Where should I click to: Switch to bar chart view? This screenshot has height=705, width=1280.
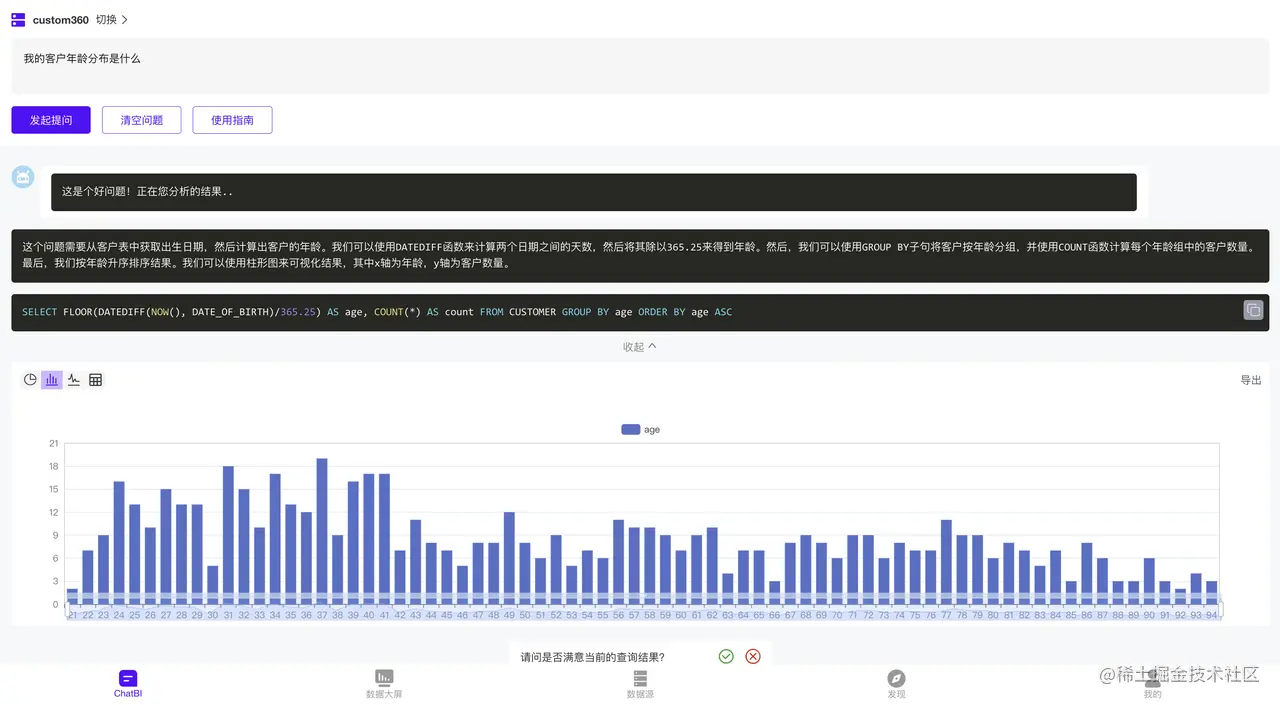52,380
